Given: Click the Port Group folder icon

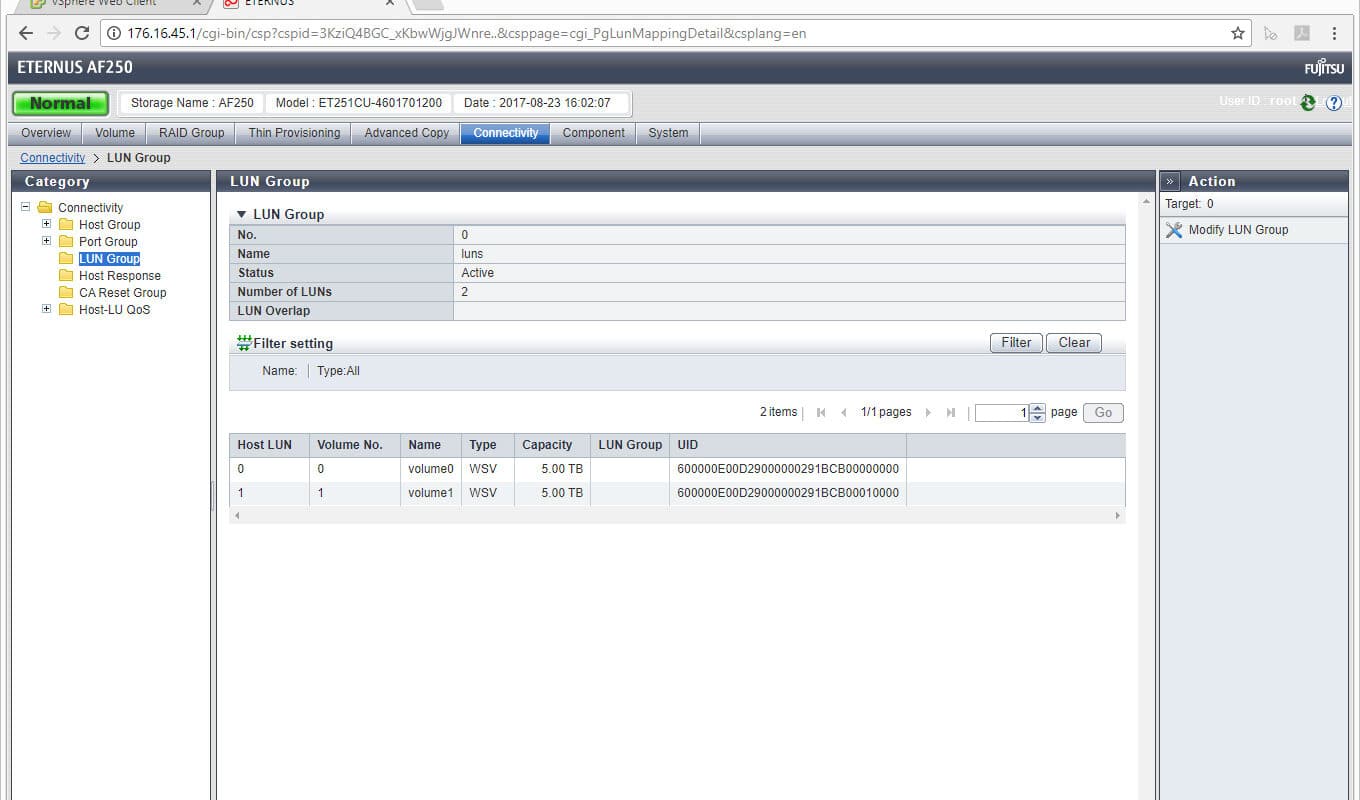Looking at the screenshot, I should [x=66, y=242].
